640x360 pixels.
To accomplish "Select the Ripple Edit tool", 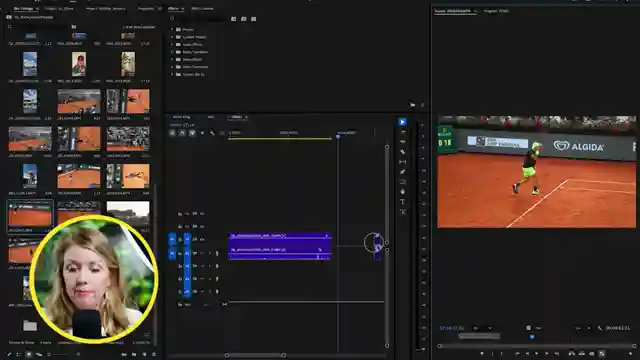I will pos(403,142).
